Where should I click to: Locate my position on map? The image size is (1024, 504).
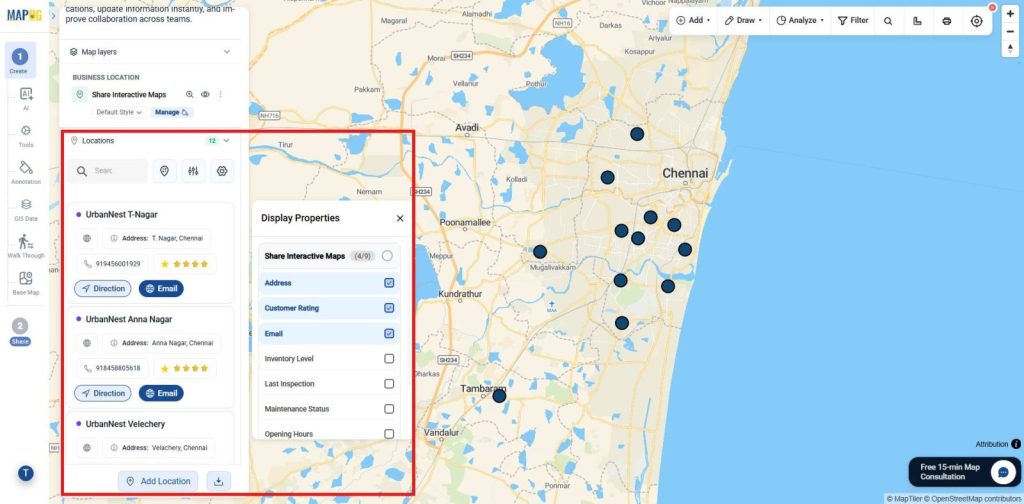click(976, 20)
